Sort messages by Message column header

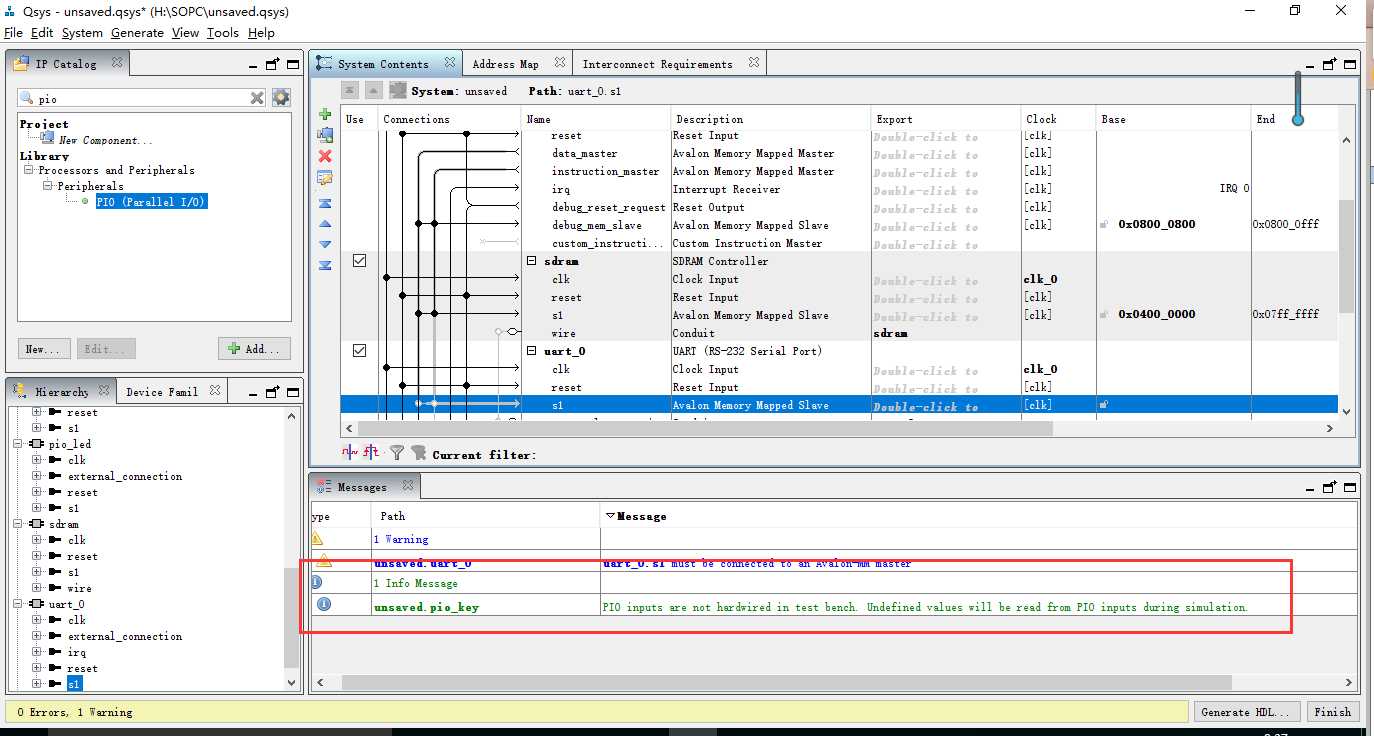(641, 516)
